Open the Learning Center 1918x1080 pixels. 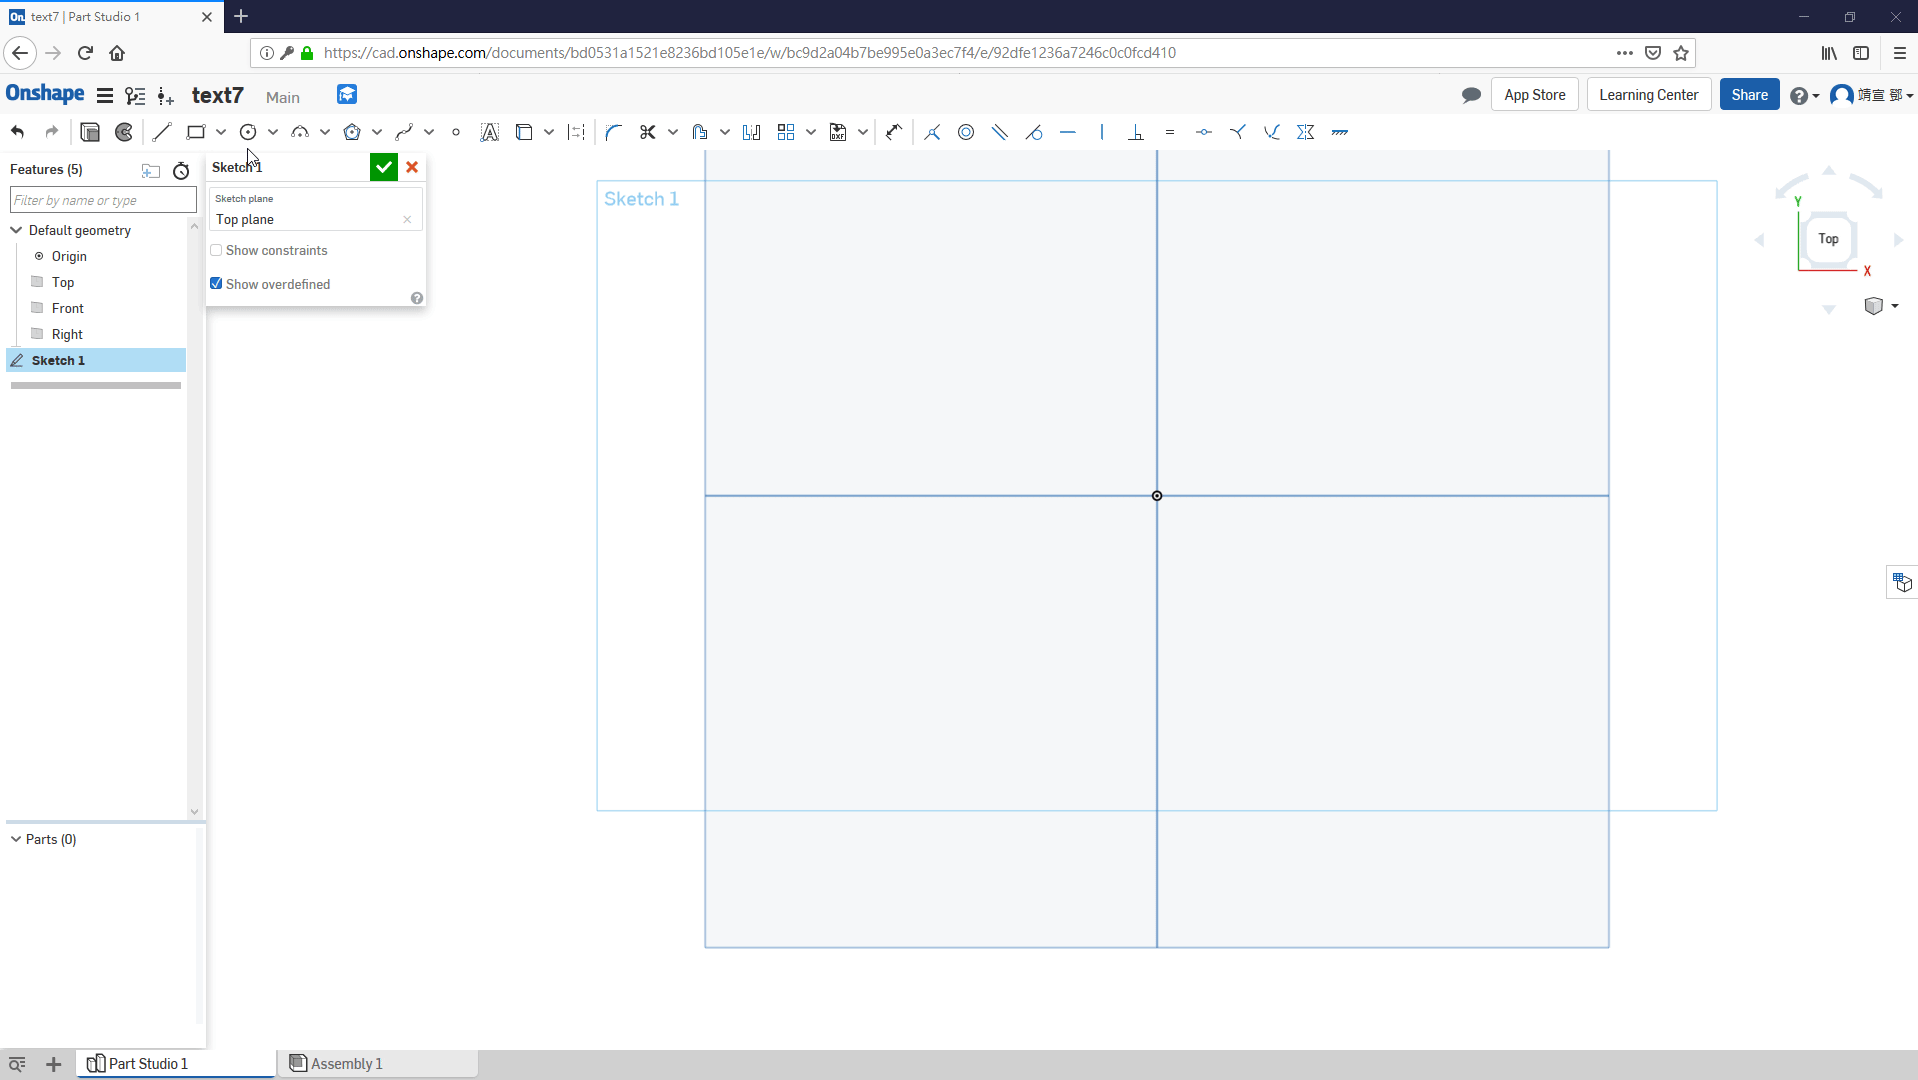click(x=1648, y=95)
